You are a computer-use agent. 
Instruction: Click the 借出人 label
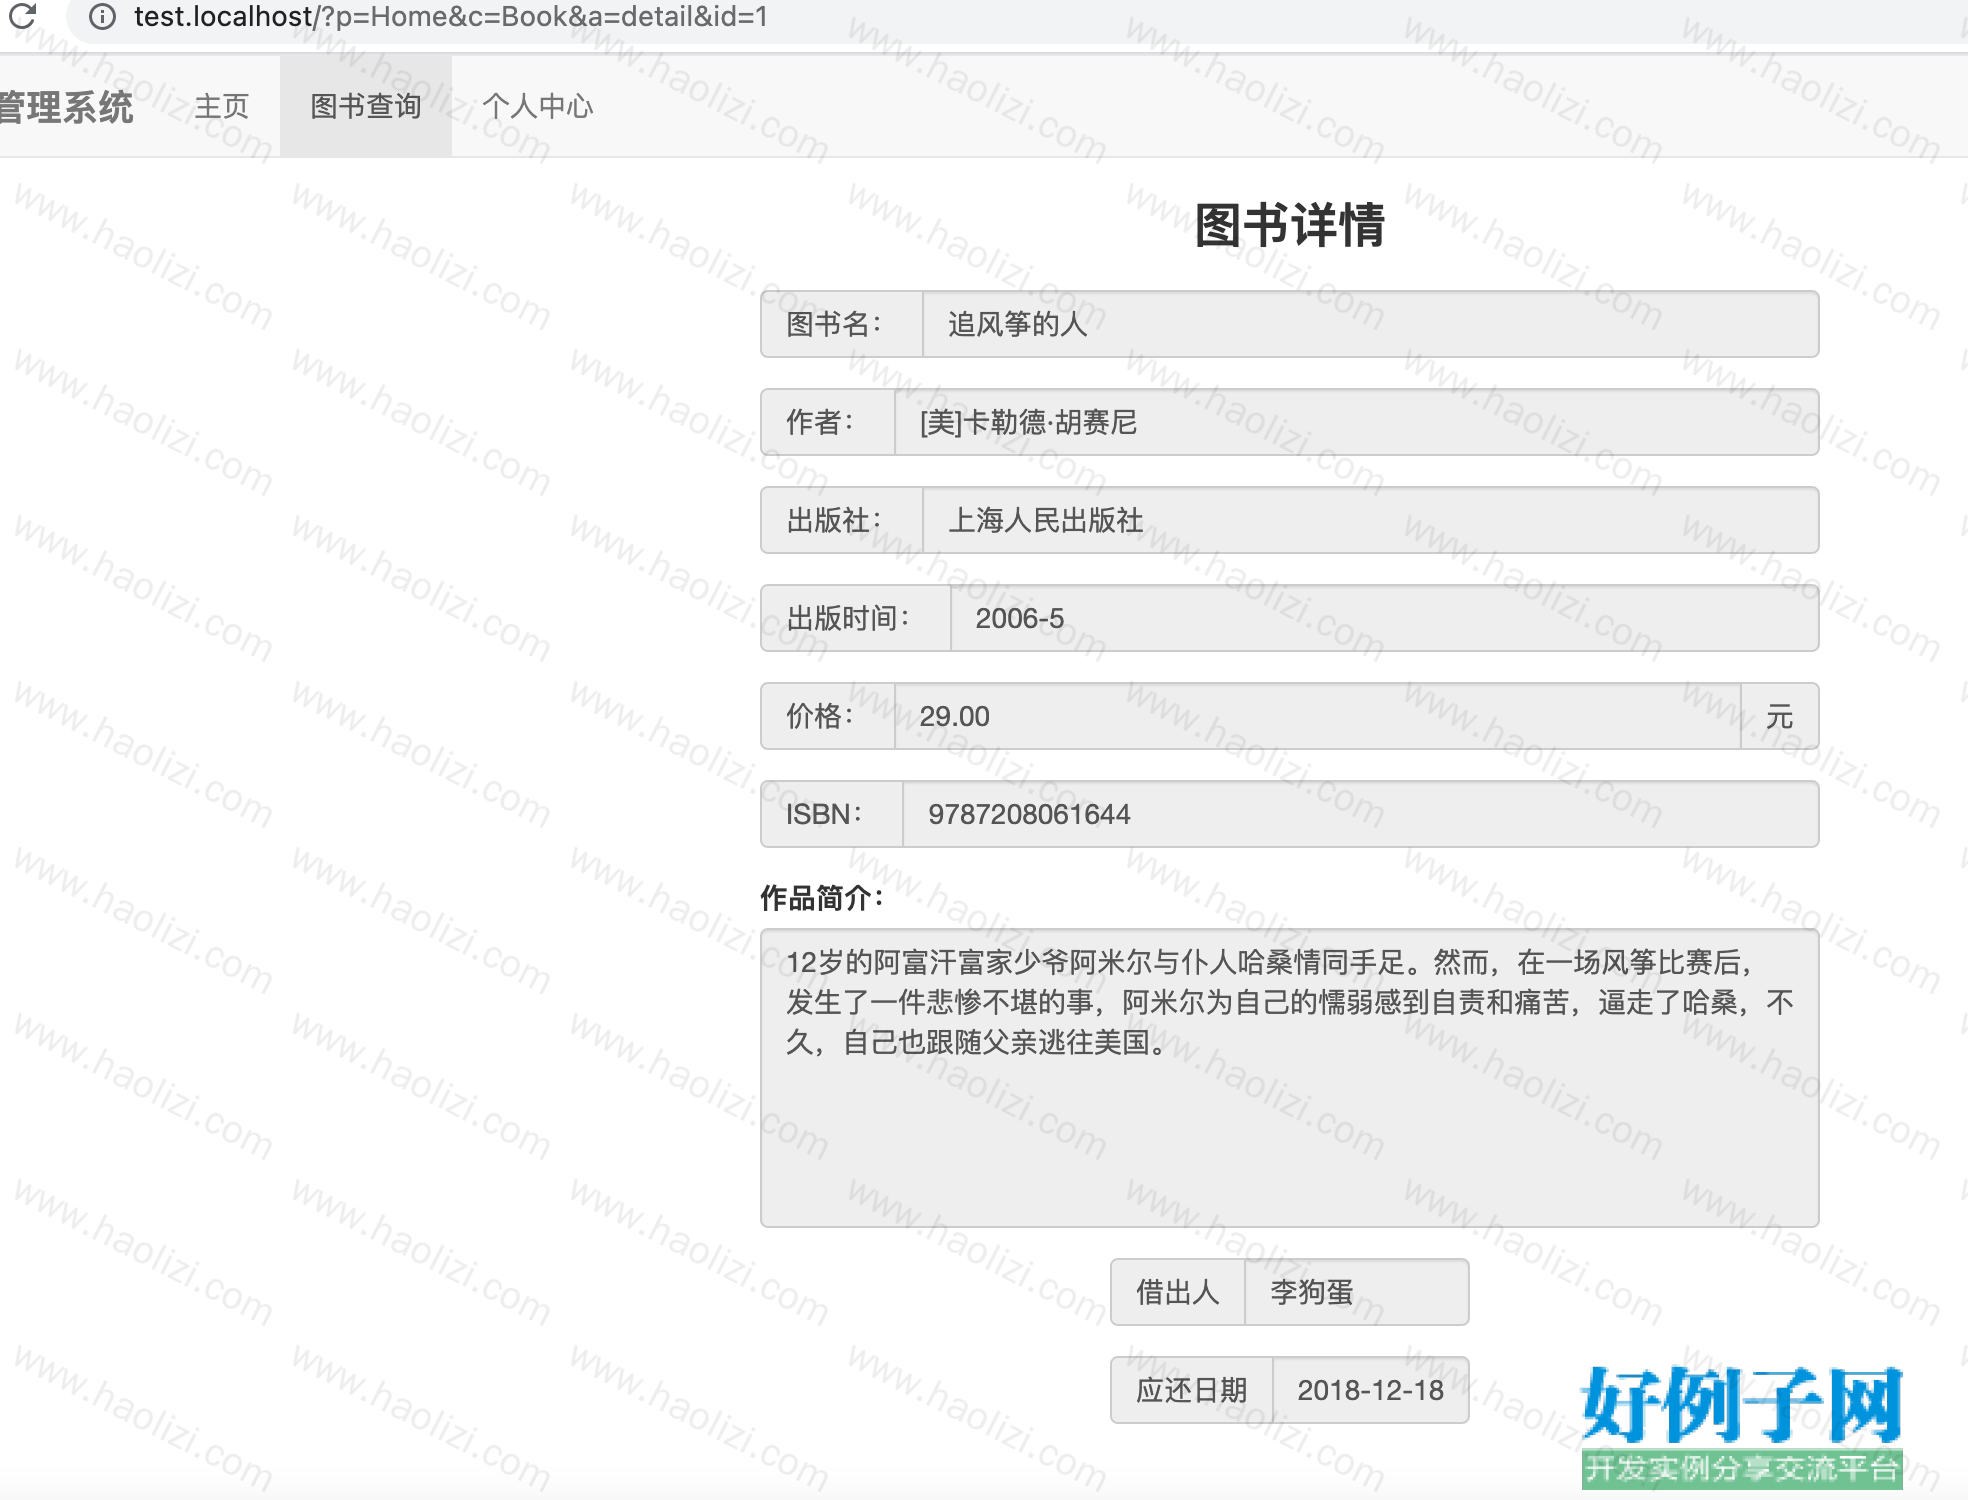pyautogui.click(x=1177, y=1292)
